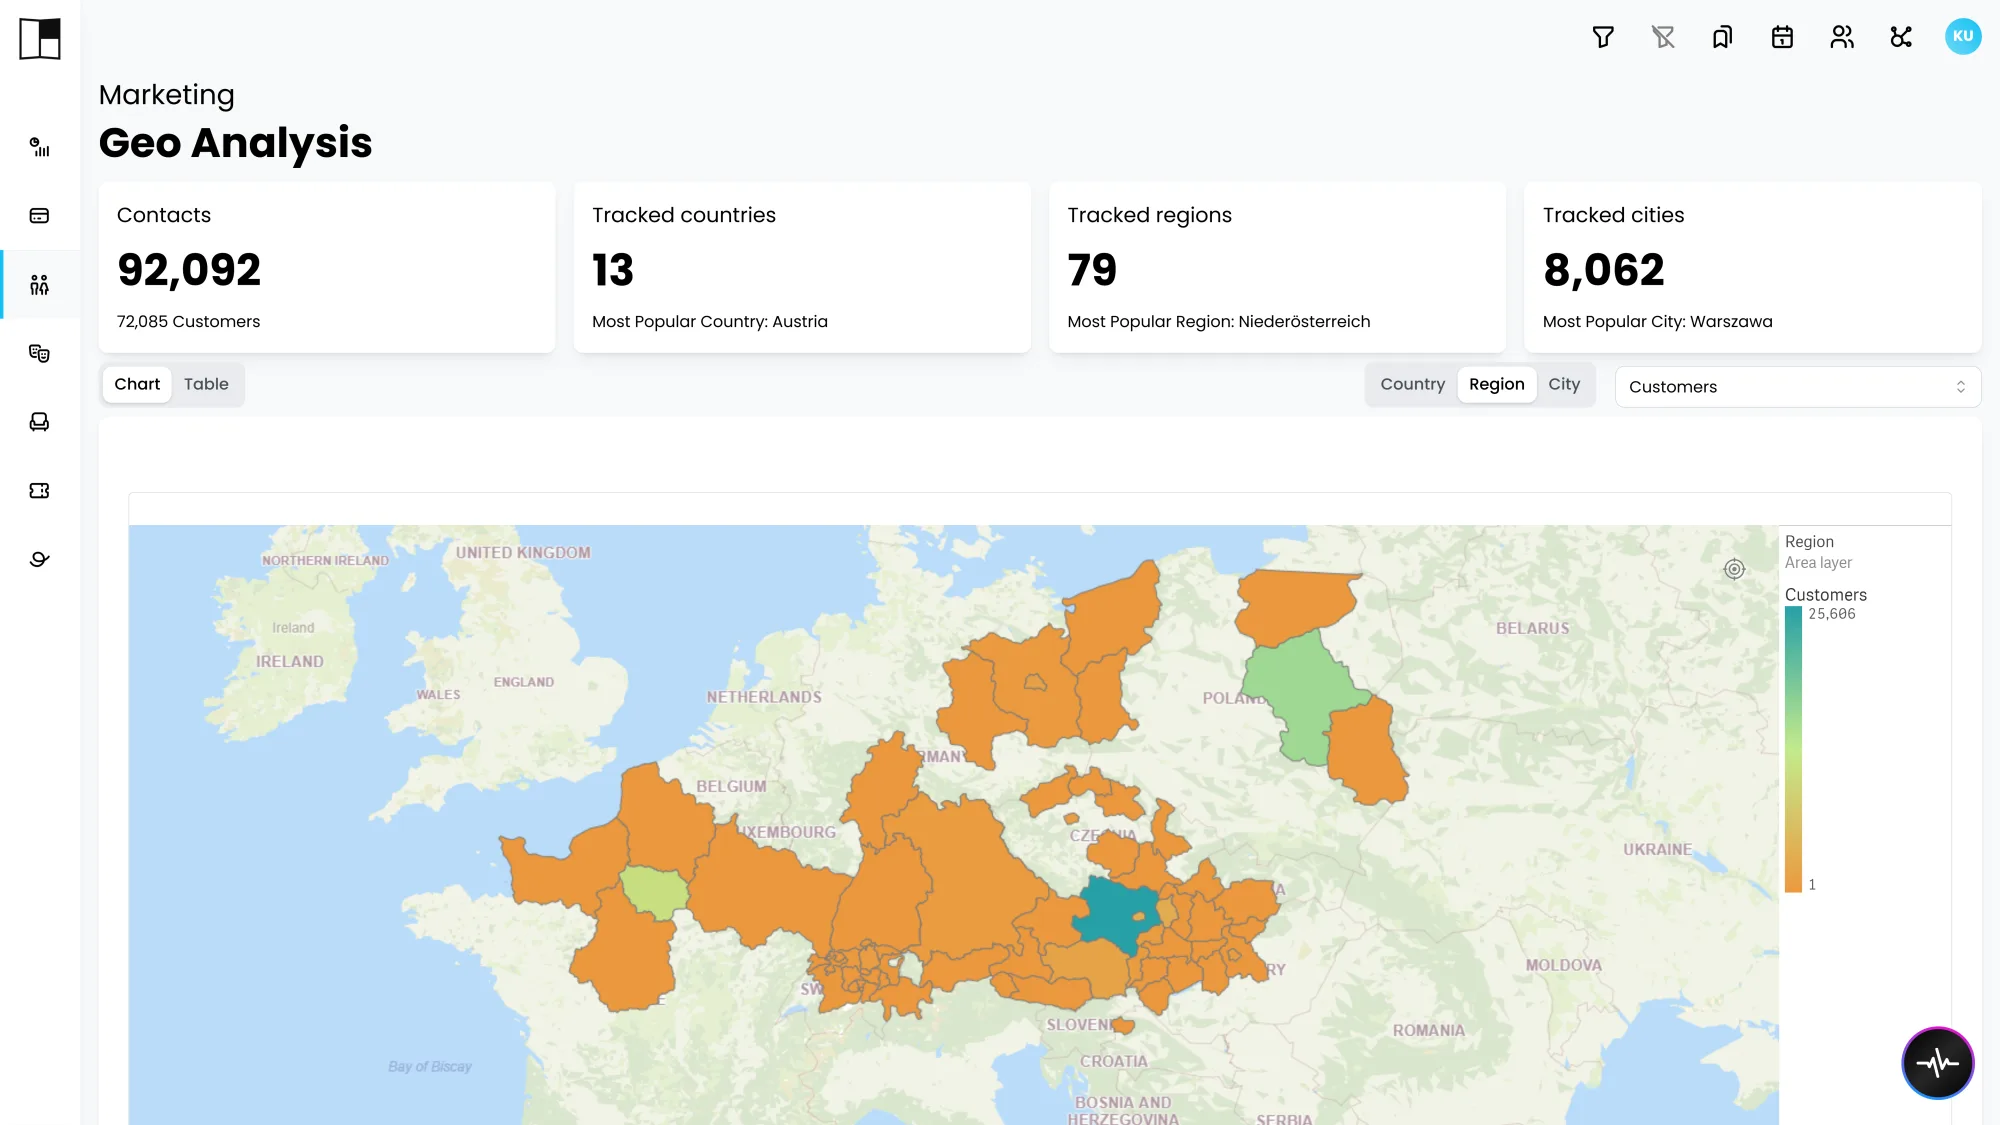
Task: Switch to the Chart view
Action: coord(137,385)
